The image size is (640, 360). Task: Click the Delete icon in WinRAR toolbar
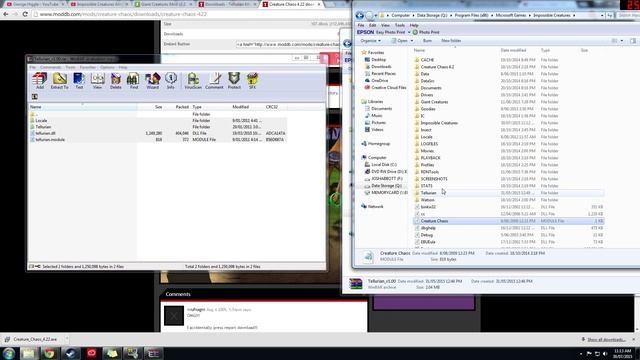pos(116,80)
